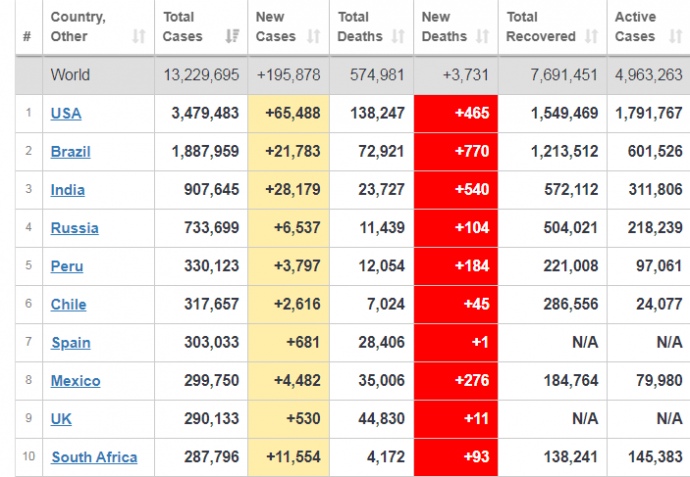Follow the India link
Image resolution: width=690 pixels, height=477 pixels.
pos(67,190)
